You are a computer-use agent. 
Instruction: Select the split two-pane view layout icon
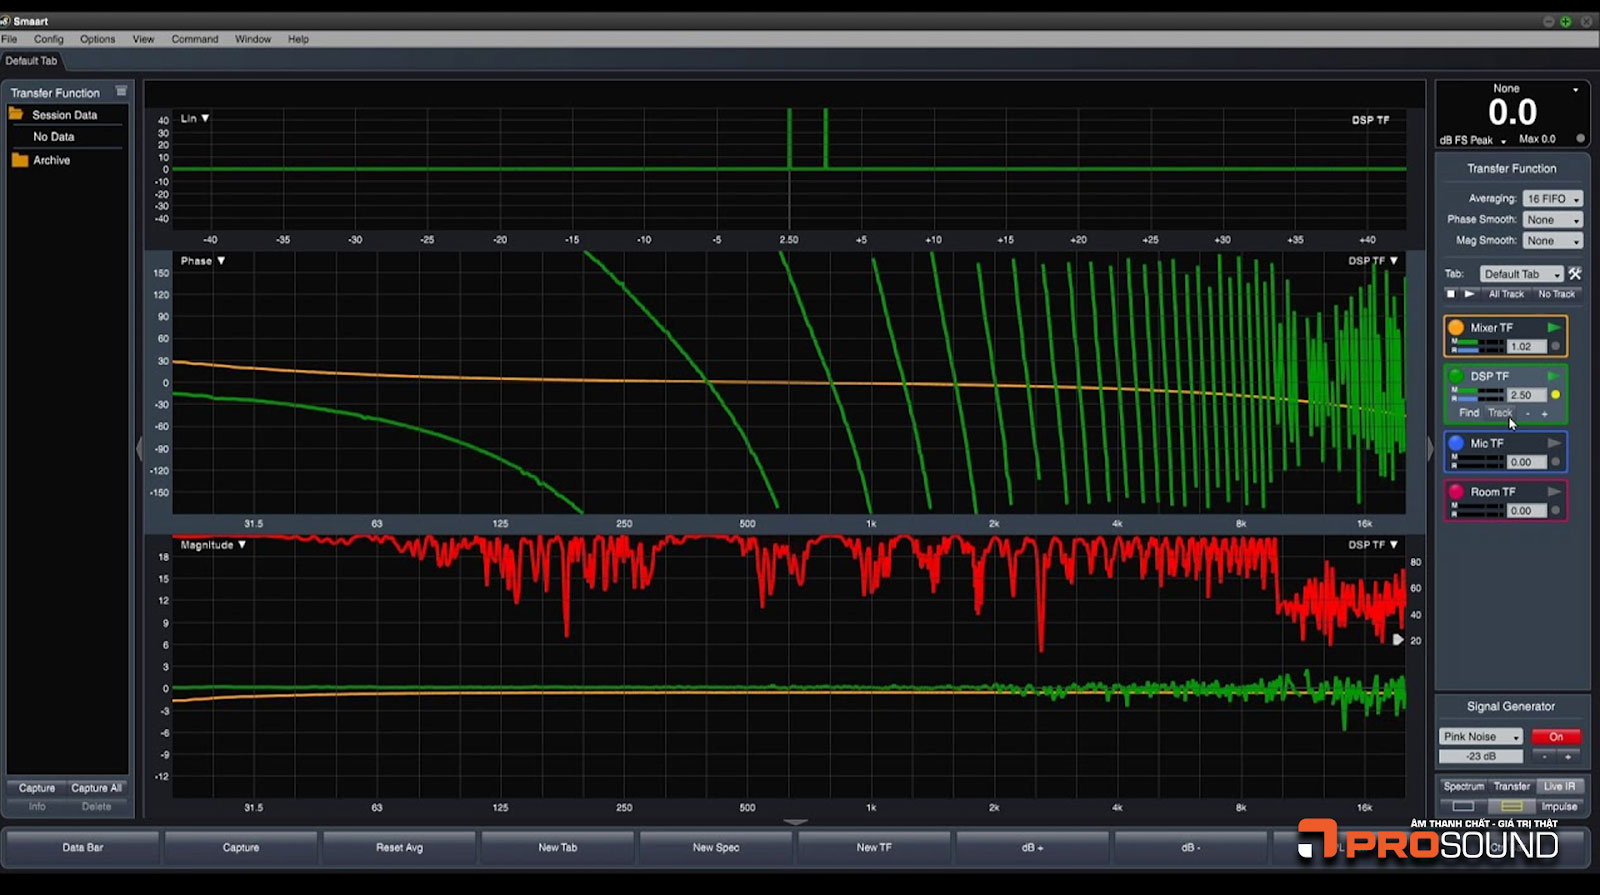point(1511,806)
